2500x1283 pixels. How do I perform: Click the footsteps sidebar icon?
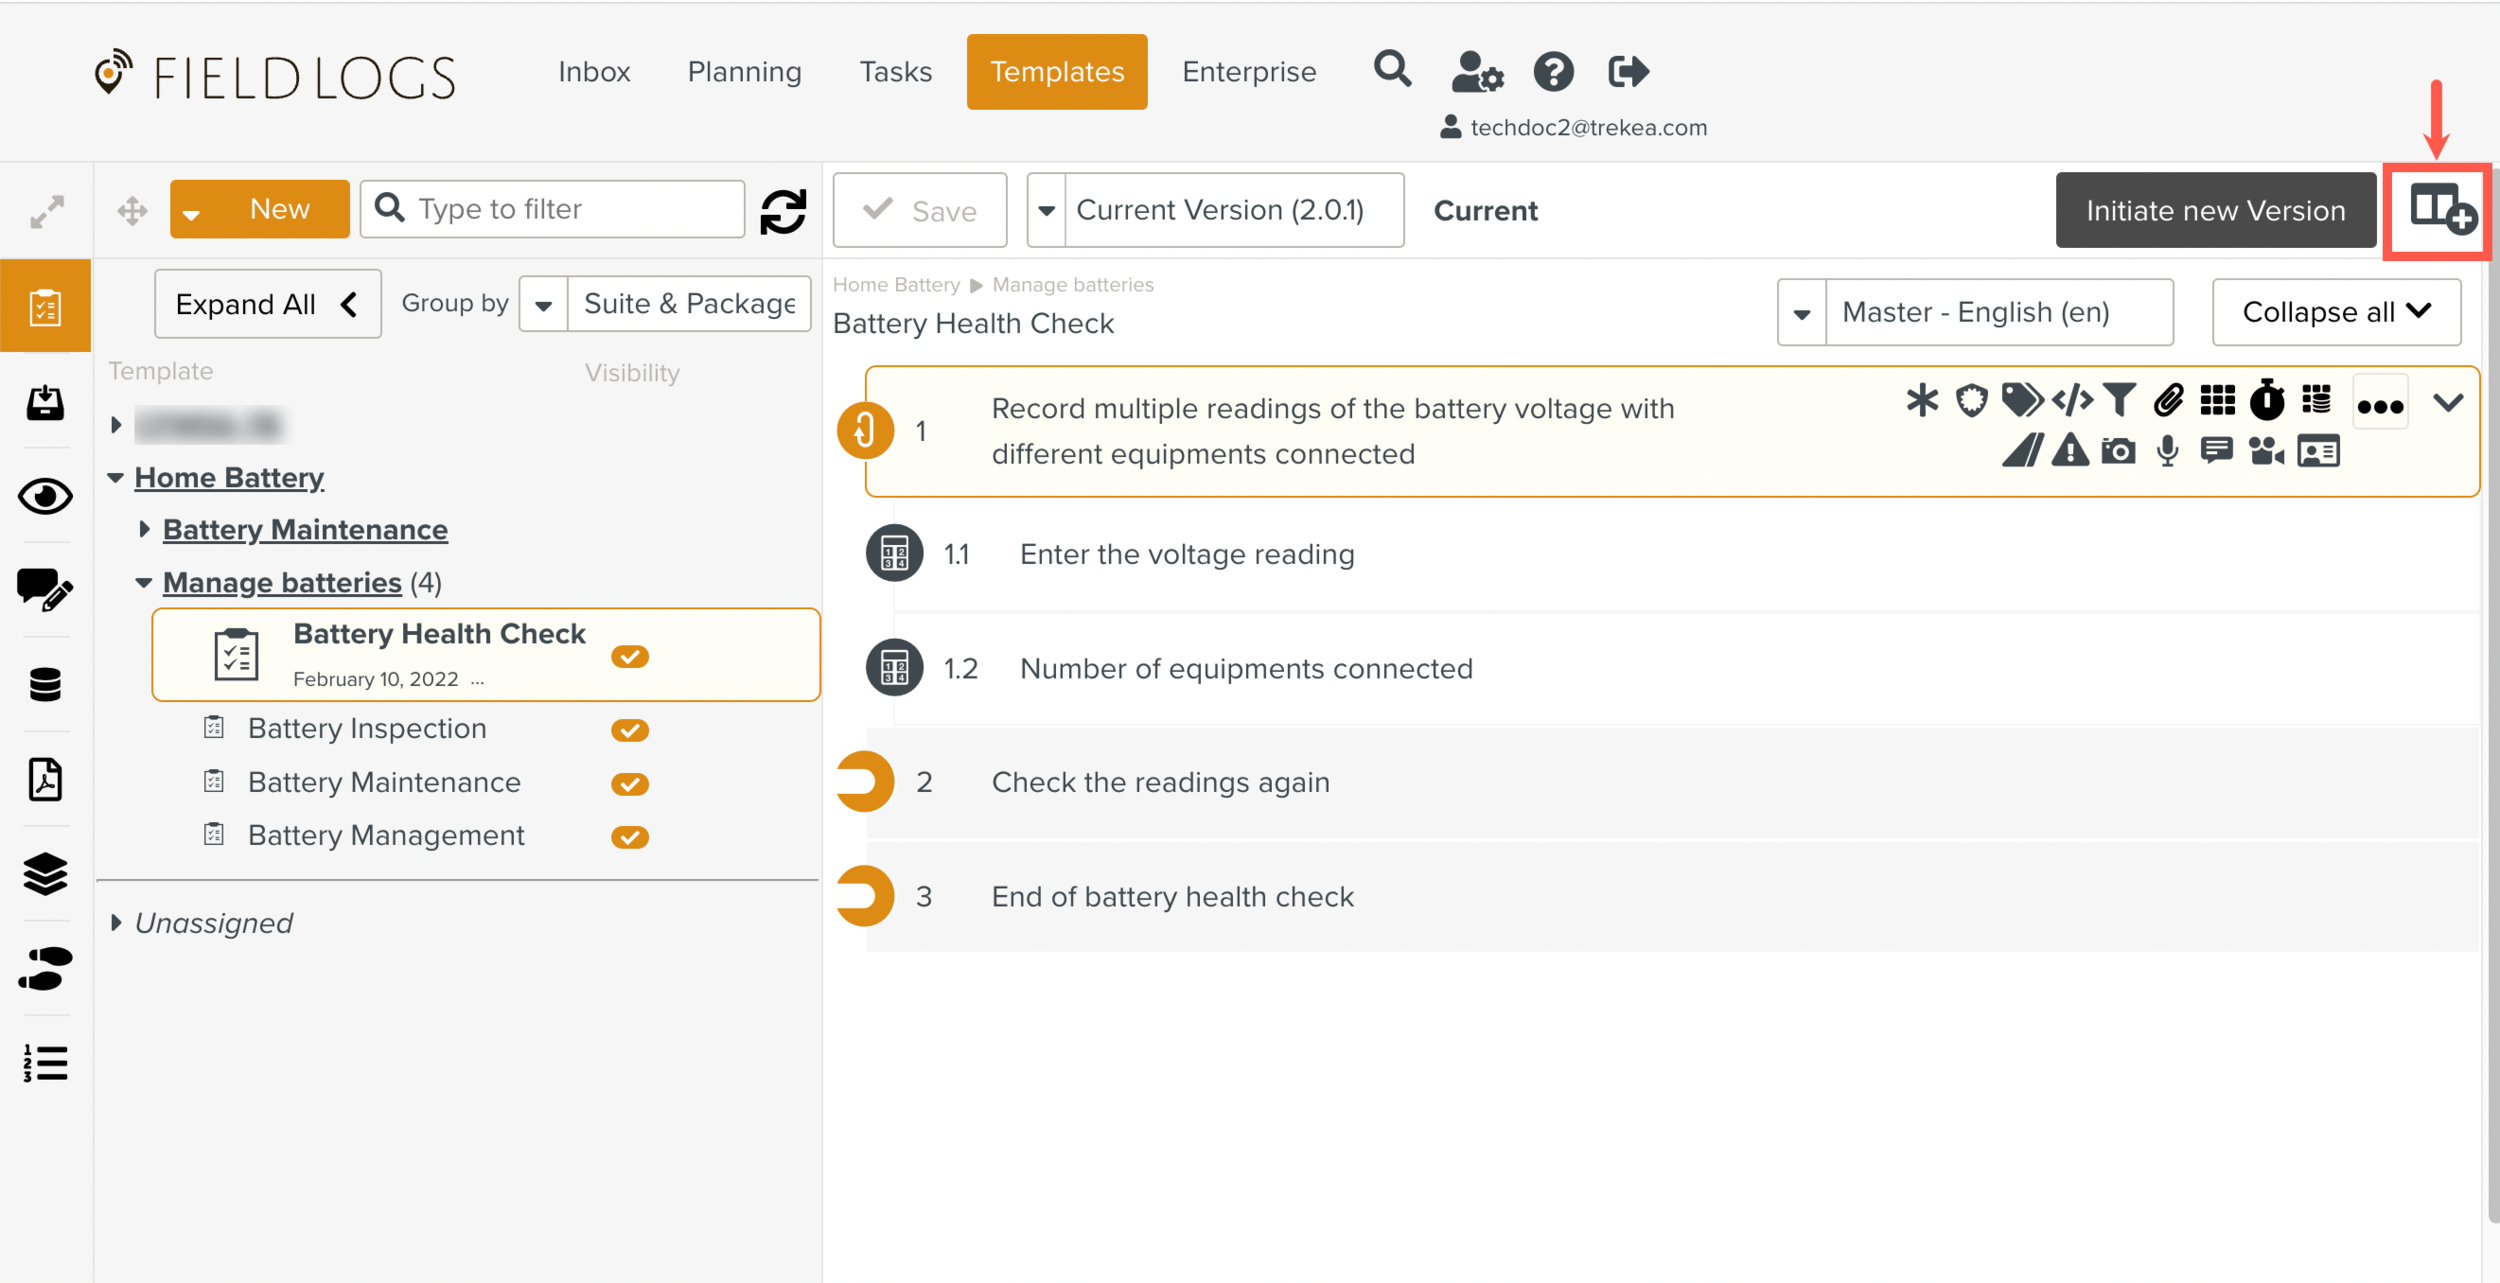tap(45, 968)
